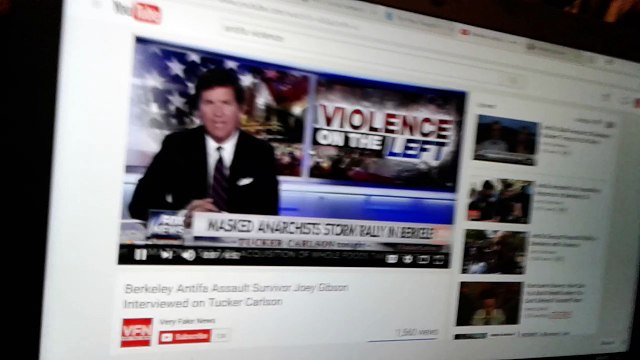Toggle subtitles with the captions icon
Image resolution: width=640 pixels, height=360 pixels.
click(x=391, y=258)
